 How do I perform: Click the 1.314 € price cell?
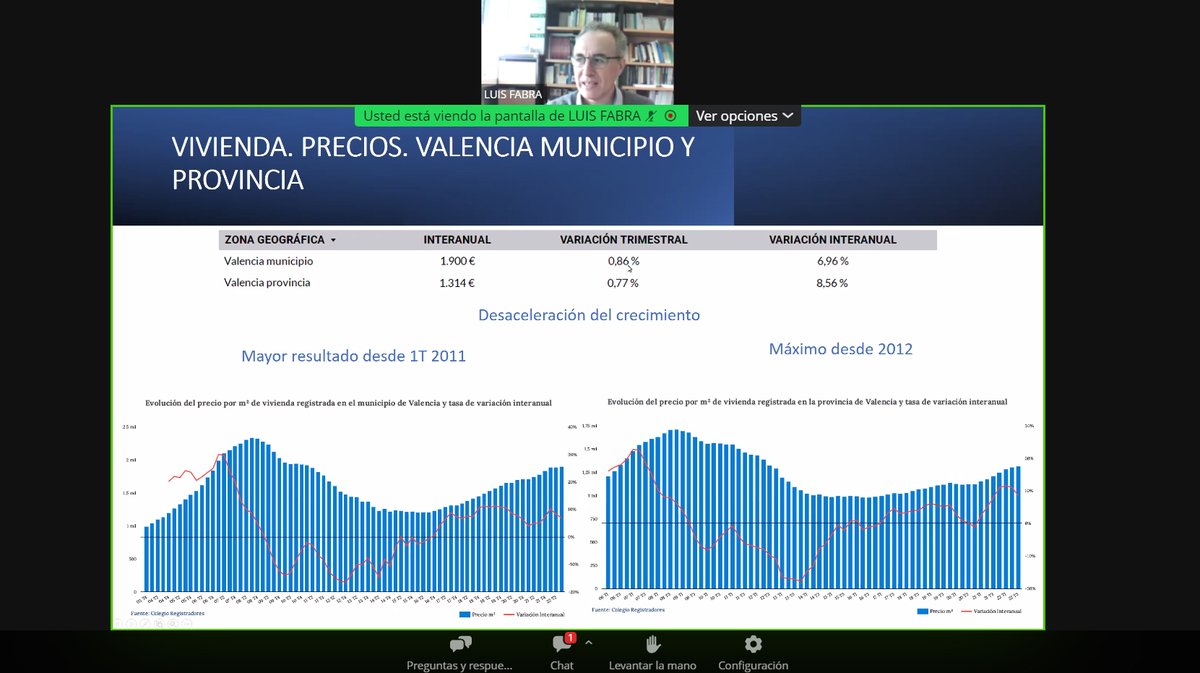coord(457,283)
